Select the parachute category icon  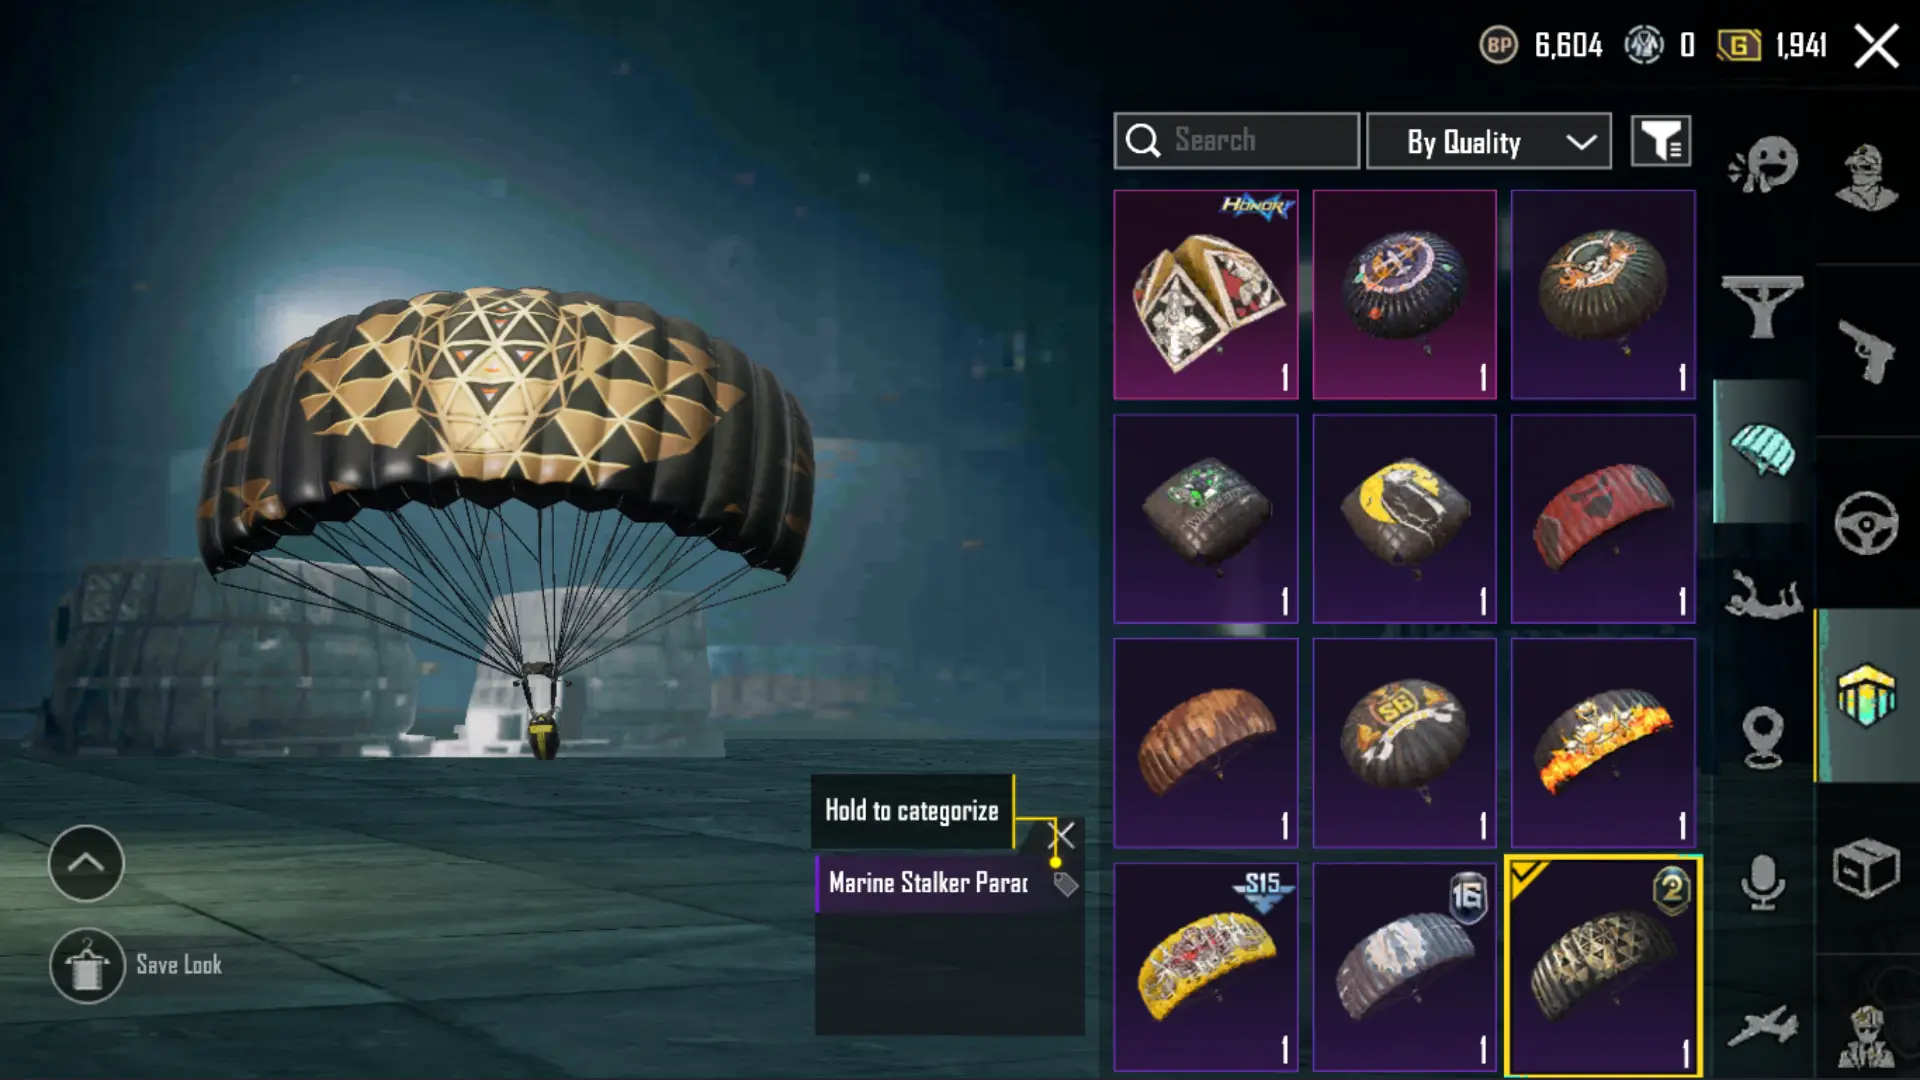pos(1762,450)
